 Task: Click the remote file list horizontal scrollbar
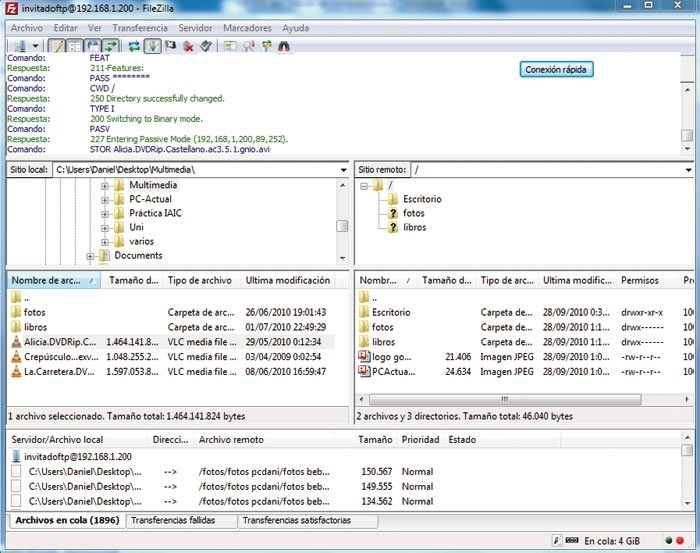(505, 399)
